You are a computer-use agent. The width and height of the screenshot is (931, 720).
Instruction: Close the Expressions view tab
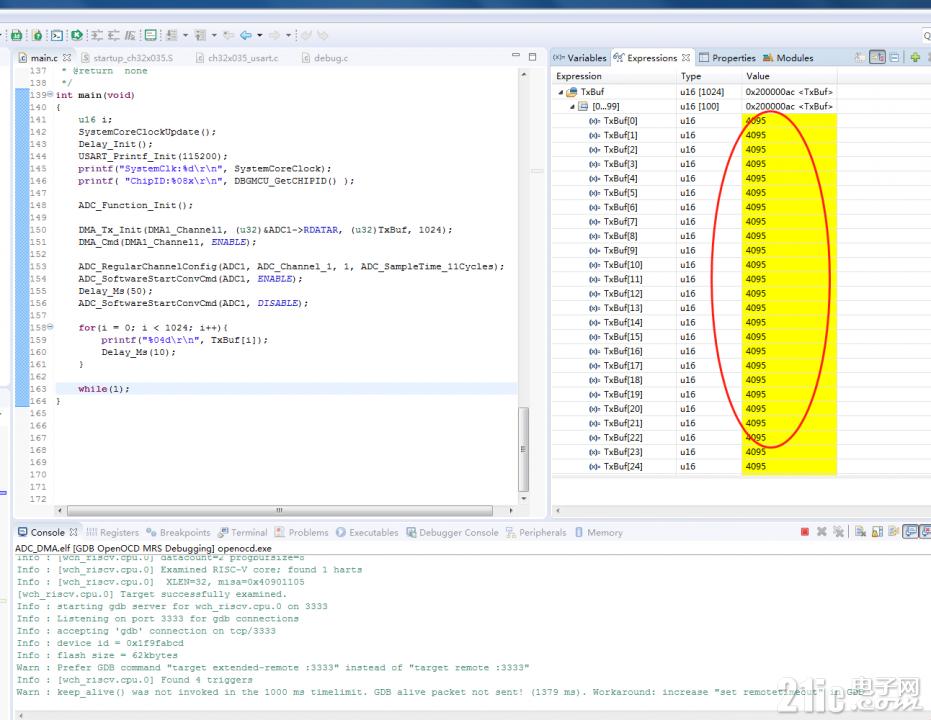coord(686,58)
